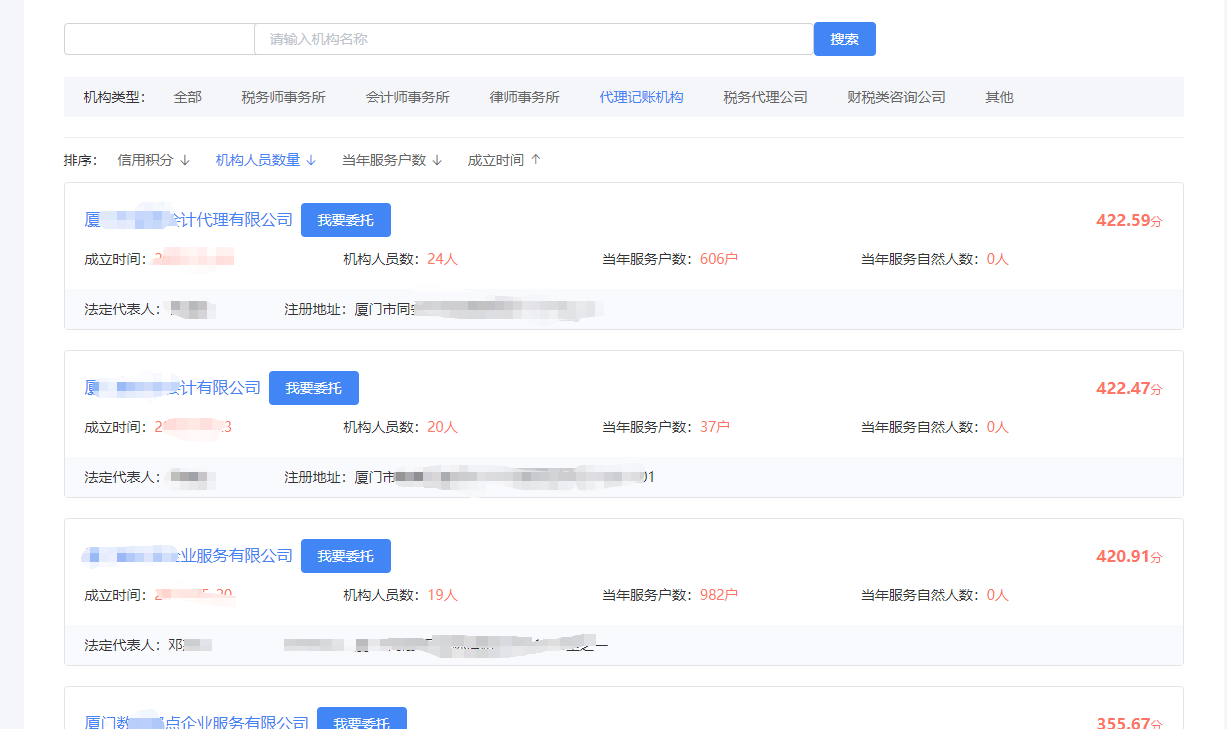Click 我要委托 for the 420.91分 company
1227x729 pixels.
point(345,556)
